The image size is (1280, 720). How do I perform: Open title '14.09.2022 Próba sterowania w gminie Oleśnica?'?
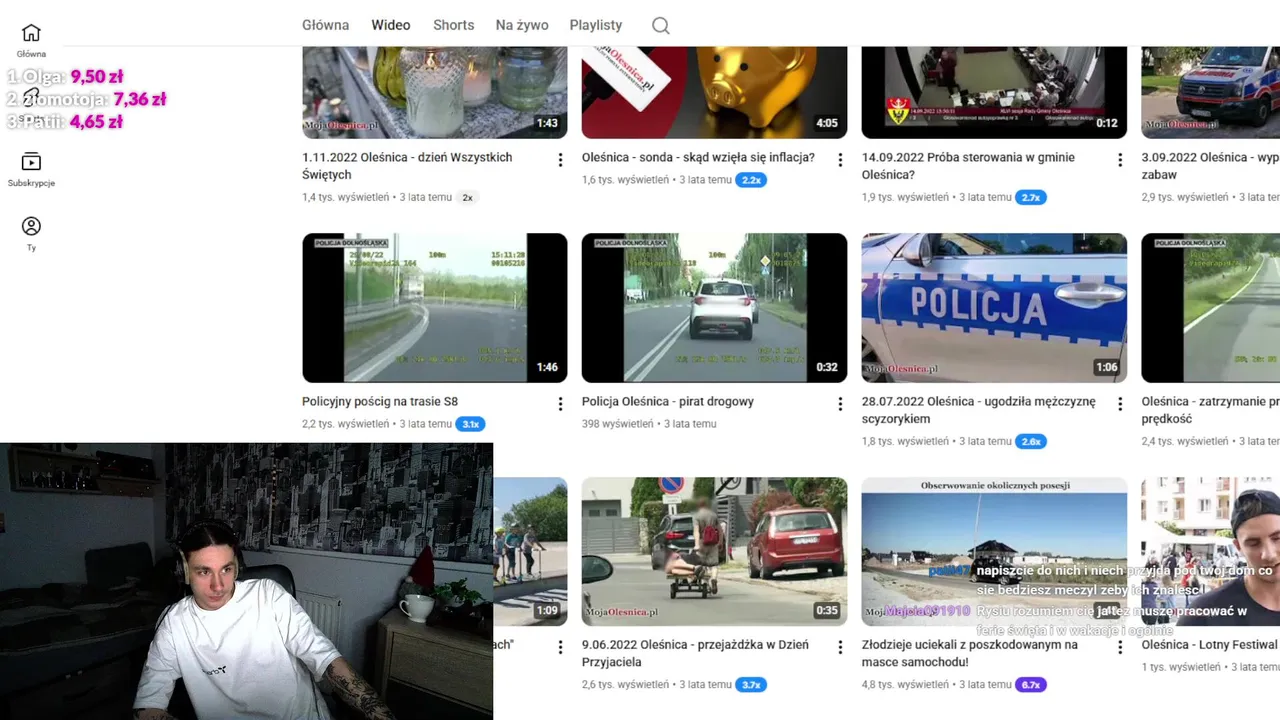click(x=968, y=166)
